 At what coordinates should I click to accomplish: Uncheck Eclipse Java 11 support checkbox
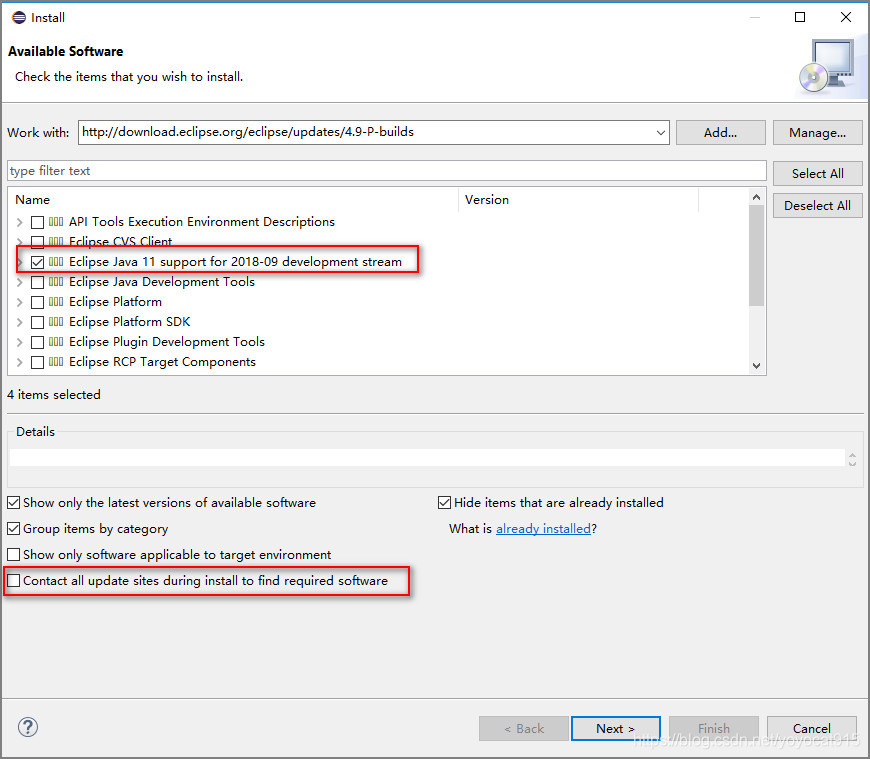coord(37,262)
